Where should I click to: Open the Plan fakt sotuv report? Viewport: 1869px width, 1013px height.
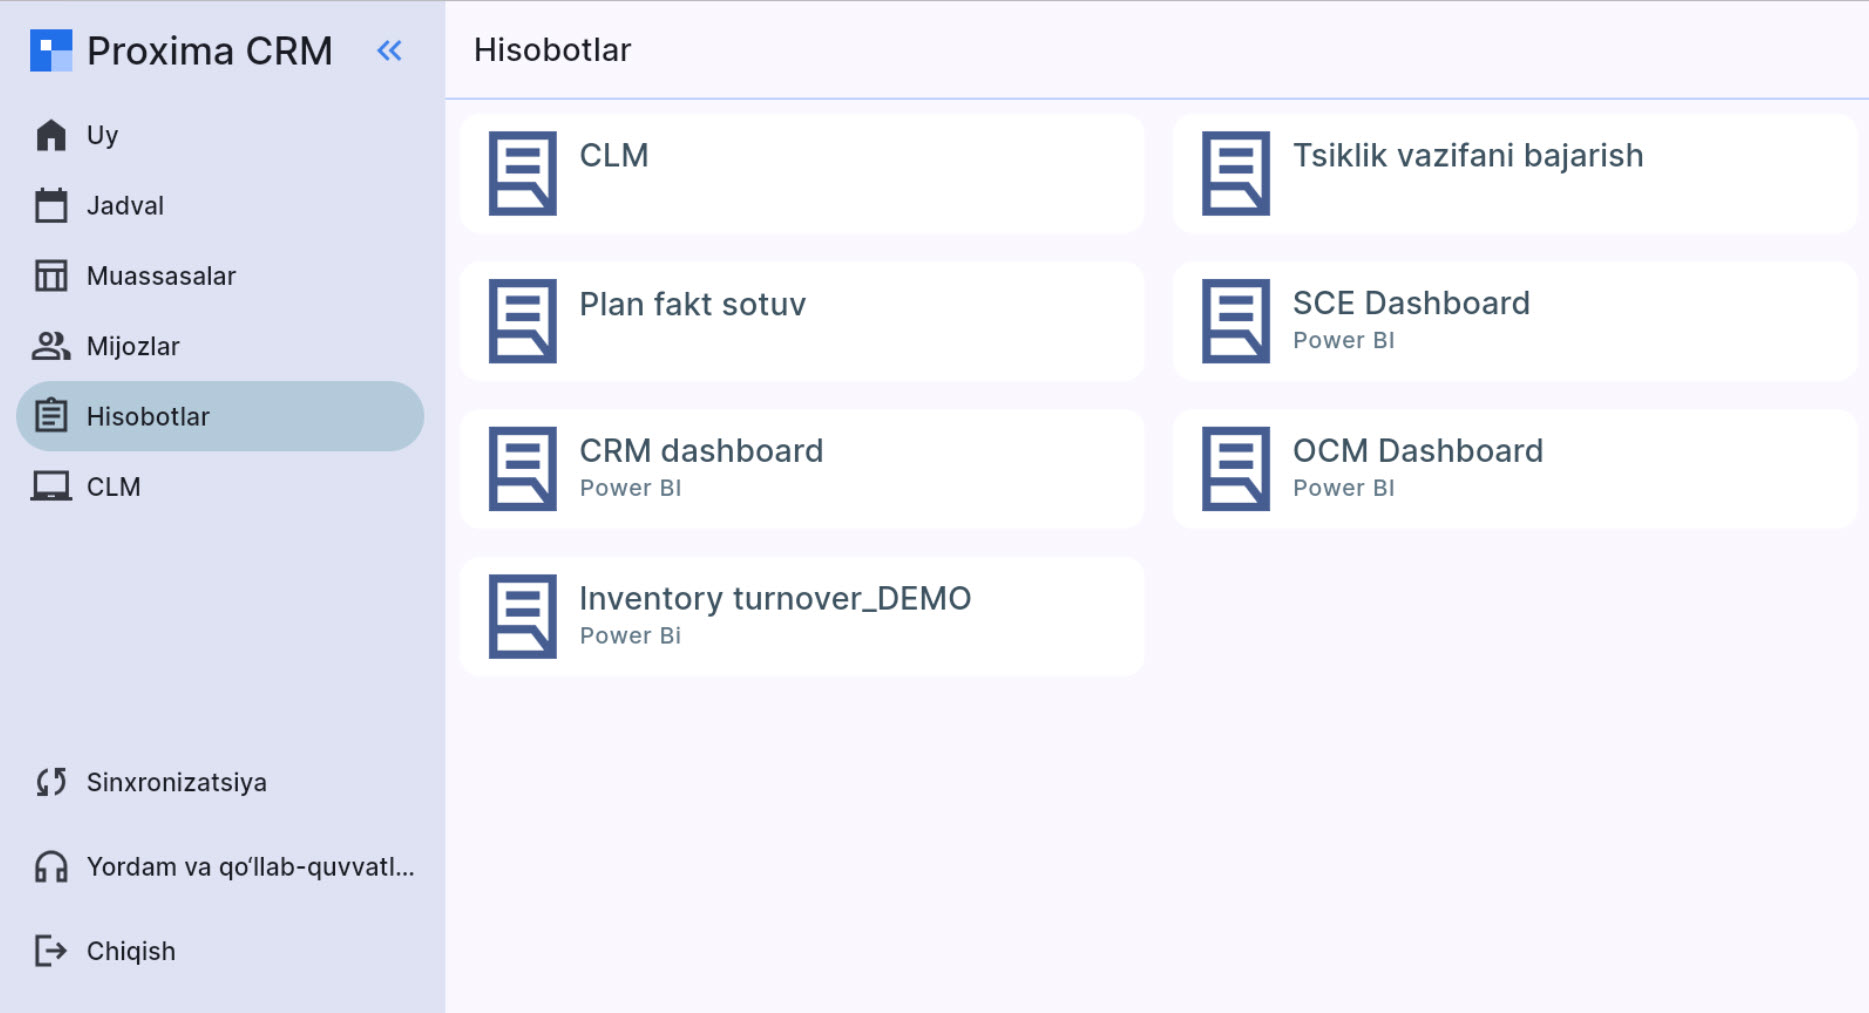pyautogui.click(x=802, y=321)
